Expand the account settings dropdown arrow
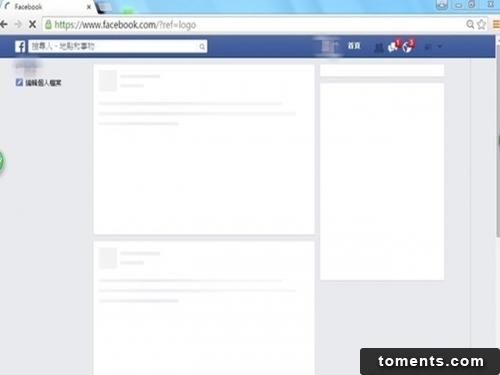 pyautogui.click(x=440, y=47)
